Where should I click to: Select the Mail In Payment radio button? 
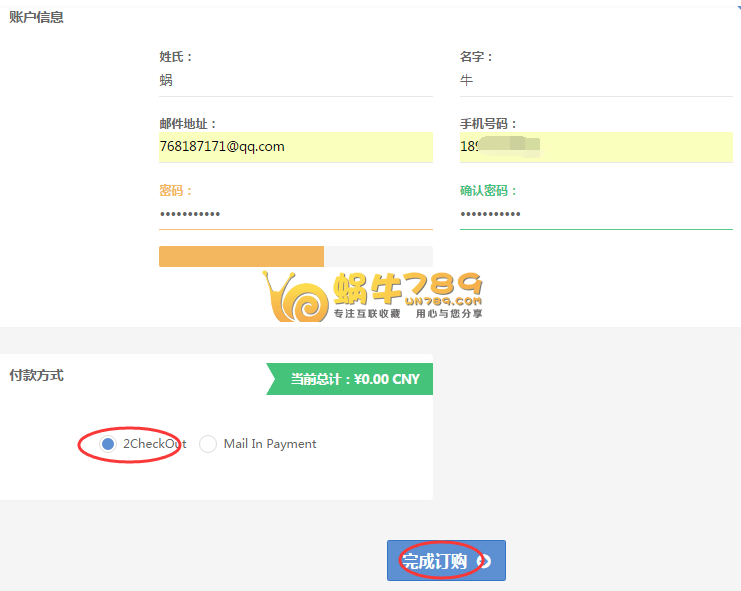[x=208, y=444]
